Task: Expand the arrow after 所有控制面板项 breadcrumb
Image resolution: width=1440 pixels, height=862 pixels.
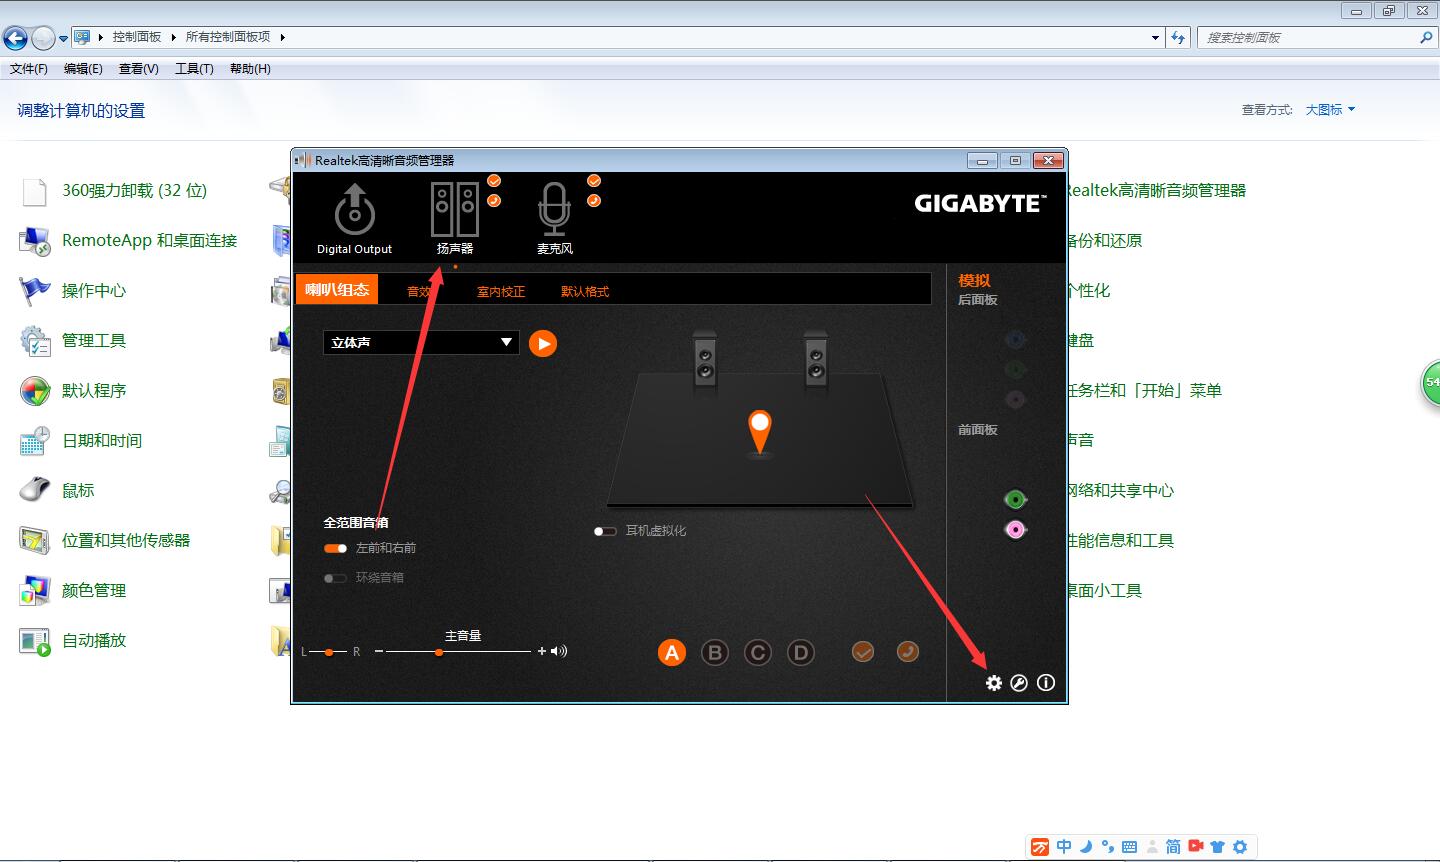Action: tap(282, 37)
